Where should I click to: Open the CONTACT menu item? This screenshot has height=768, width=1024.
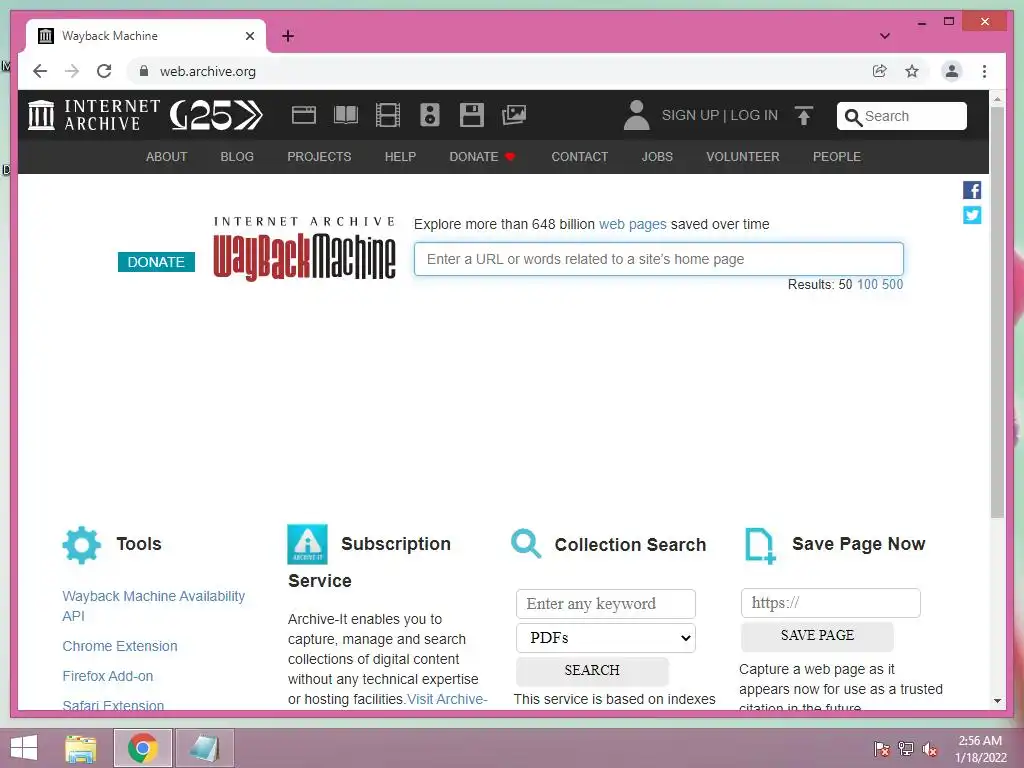[579, 157]
